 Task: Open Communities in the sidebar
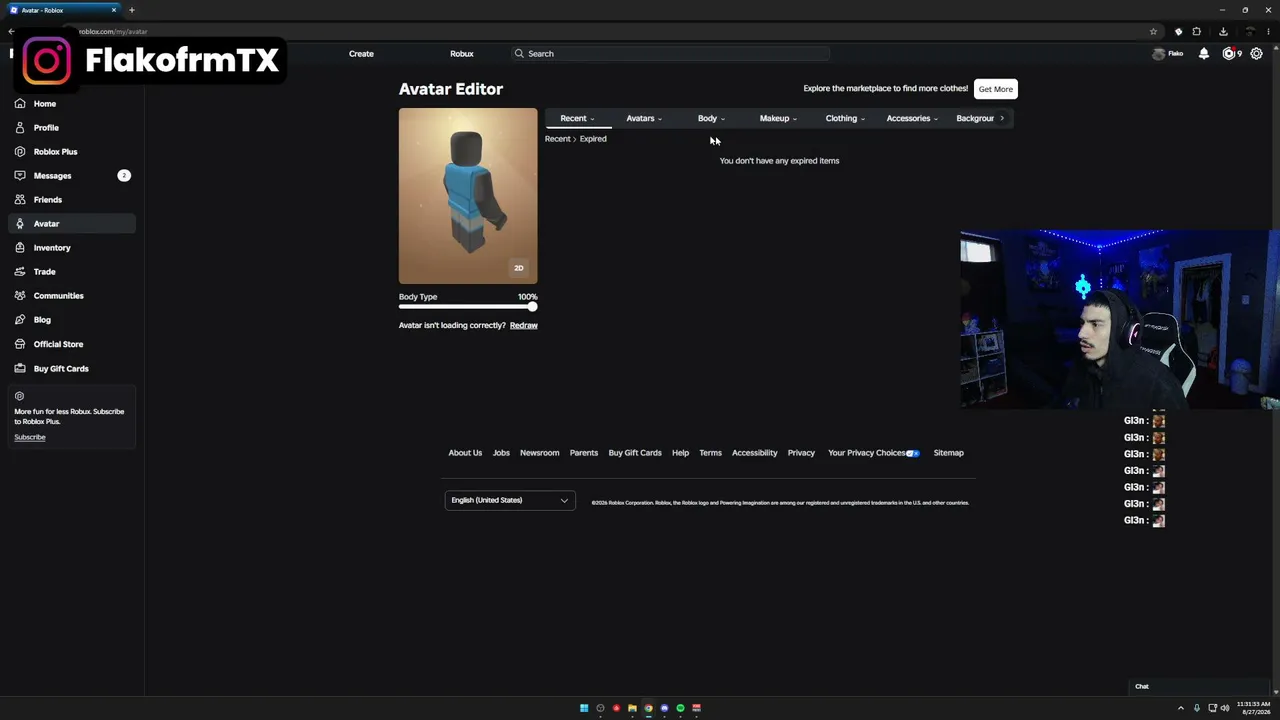70,296
